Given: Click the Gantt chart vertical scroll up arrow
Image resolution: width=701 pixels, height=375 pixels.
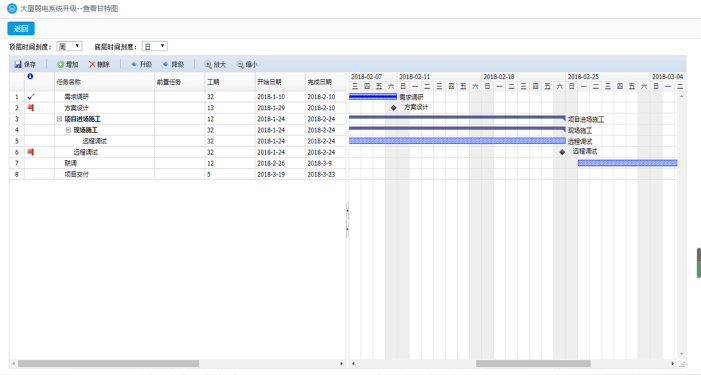Looking at the screenshot, I should [681, 97].
